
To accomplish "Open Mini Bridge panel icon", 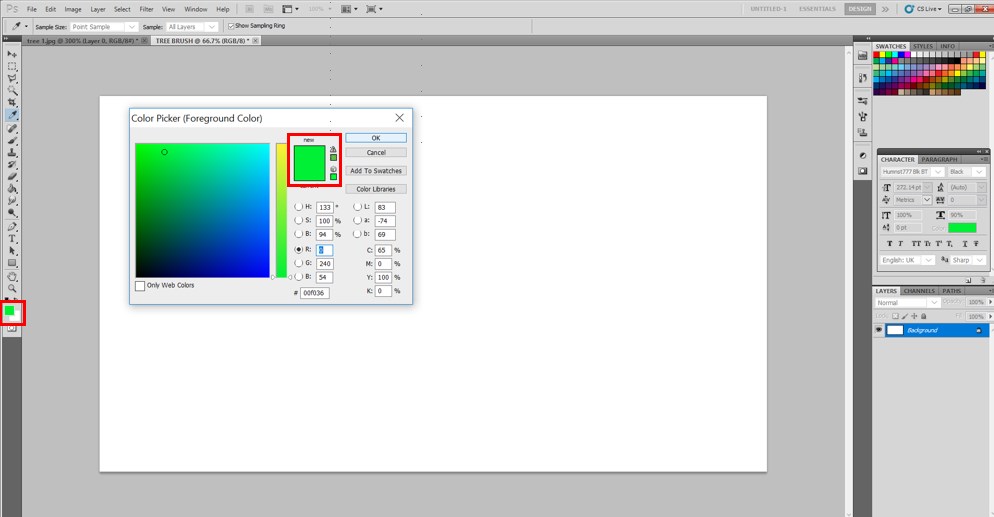I will 862,56.
